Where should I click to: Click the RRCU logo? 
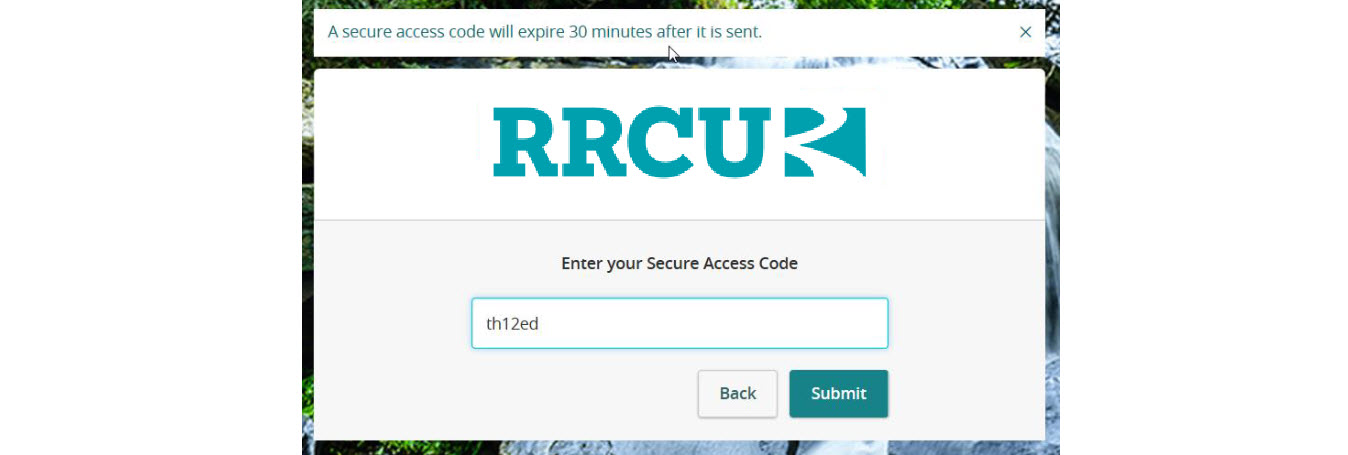tap(680, 143)
